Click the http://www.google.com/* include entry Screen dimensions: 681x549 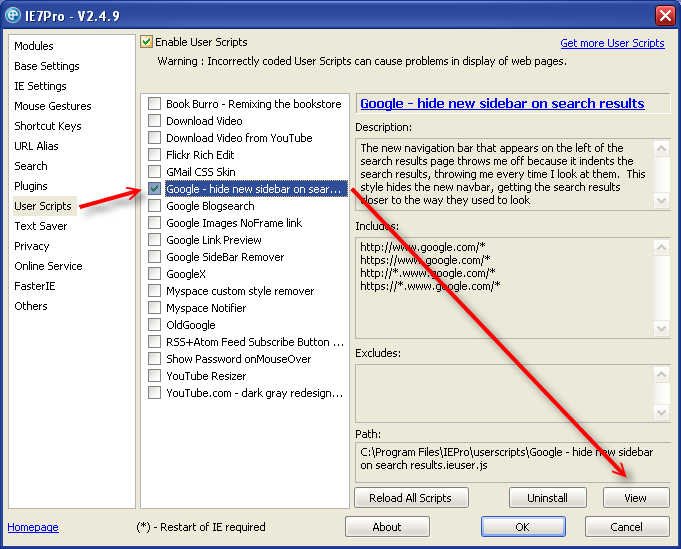point(423,247)
